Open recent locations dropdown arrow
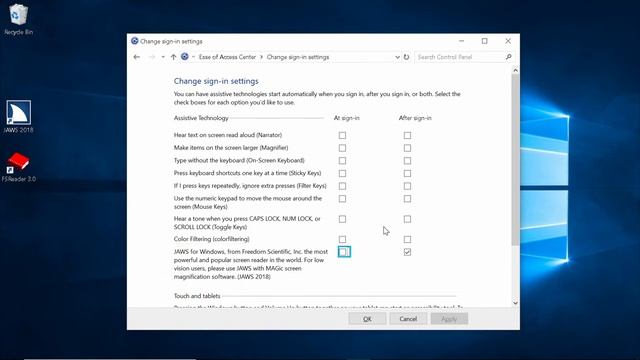The image size is (640, 360). (x=163, y=57)
